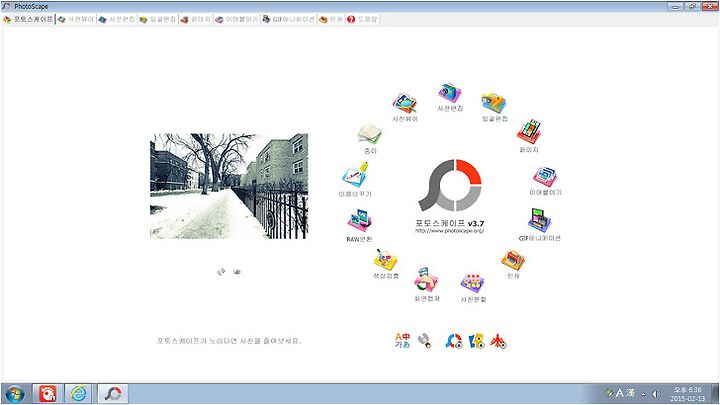Open red camera app on taskbar
Image resolution: width=720 pixels, height=405 pixels.
[47, 394]
